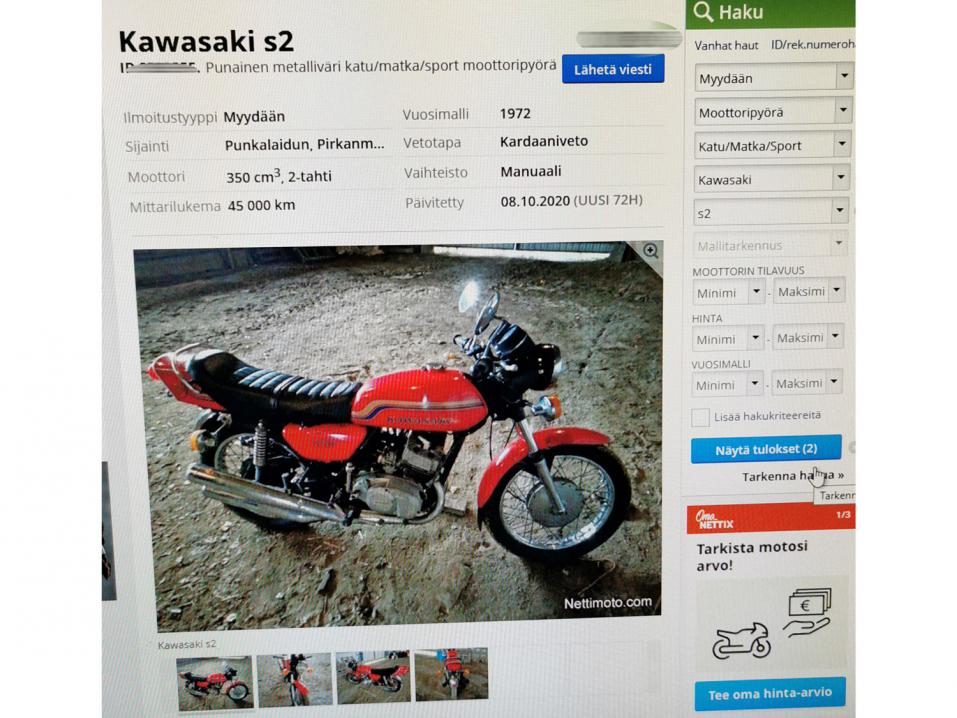Click the Oma Nettix logo
Screen dimensions: 957x718
[x=715, y=520]
